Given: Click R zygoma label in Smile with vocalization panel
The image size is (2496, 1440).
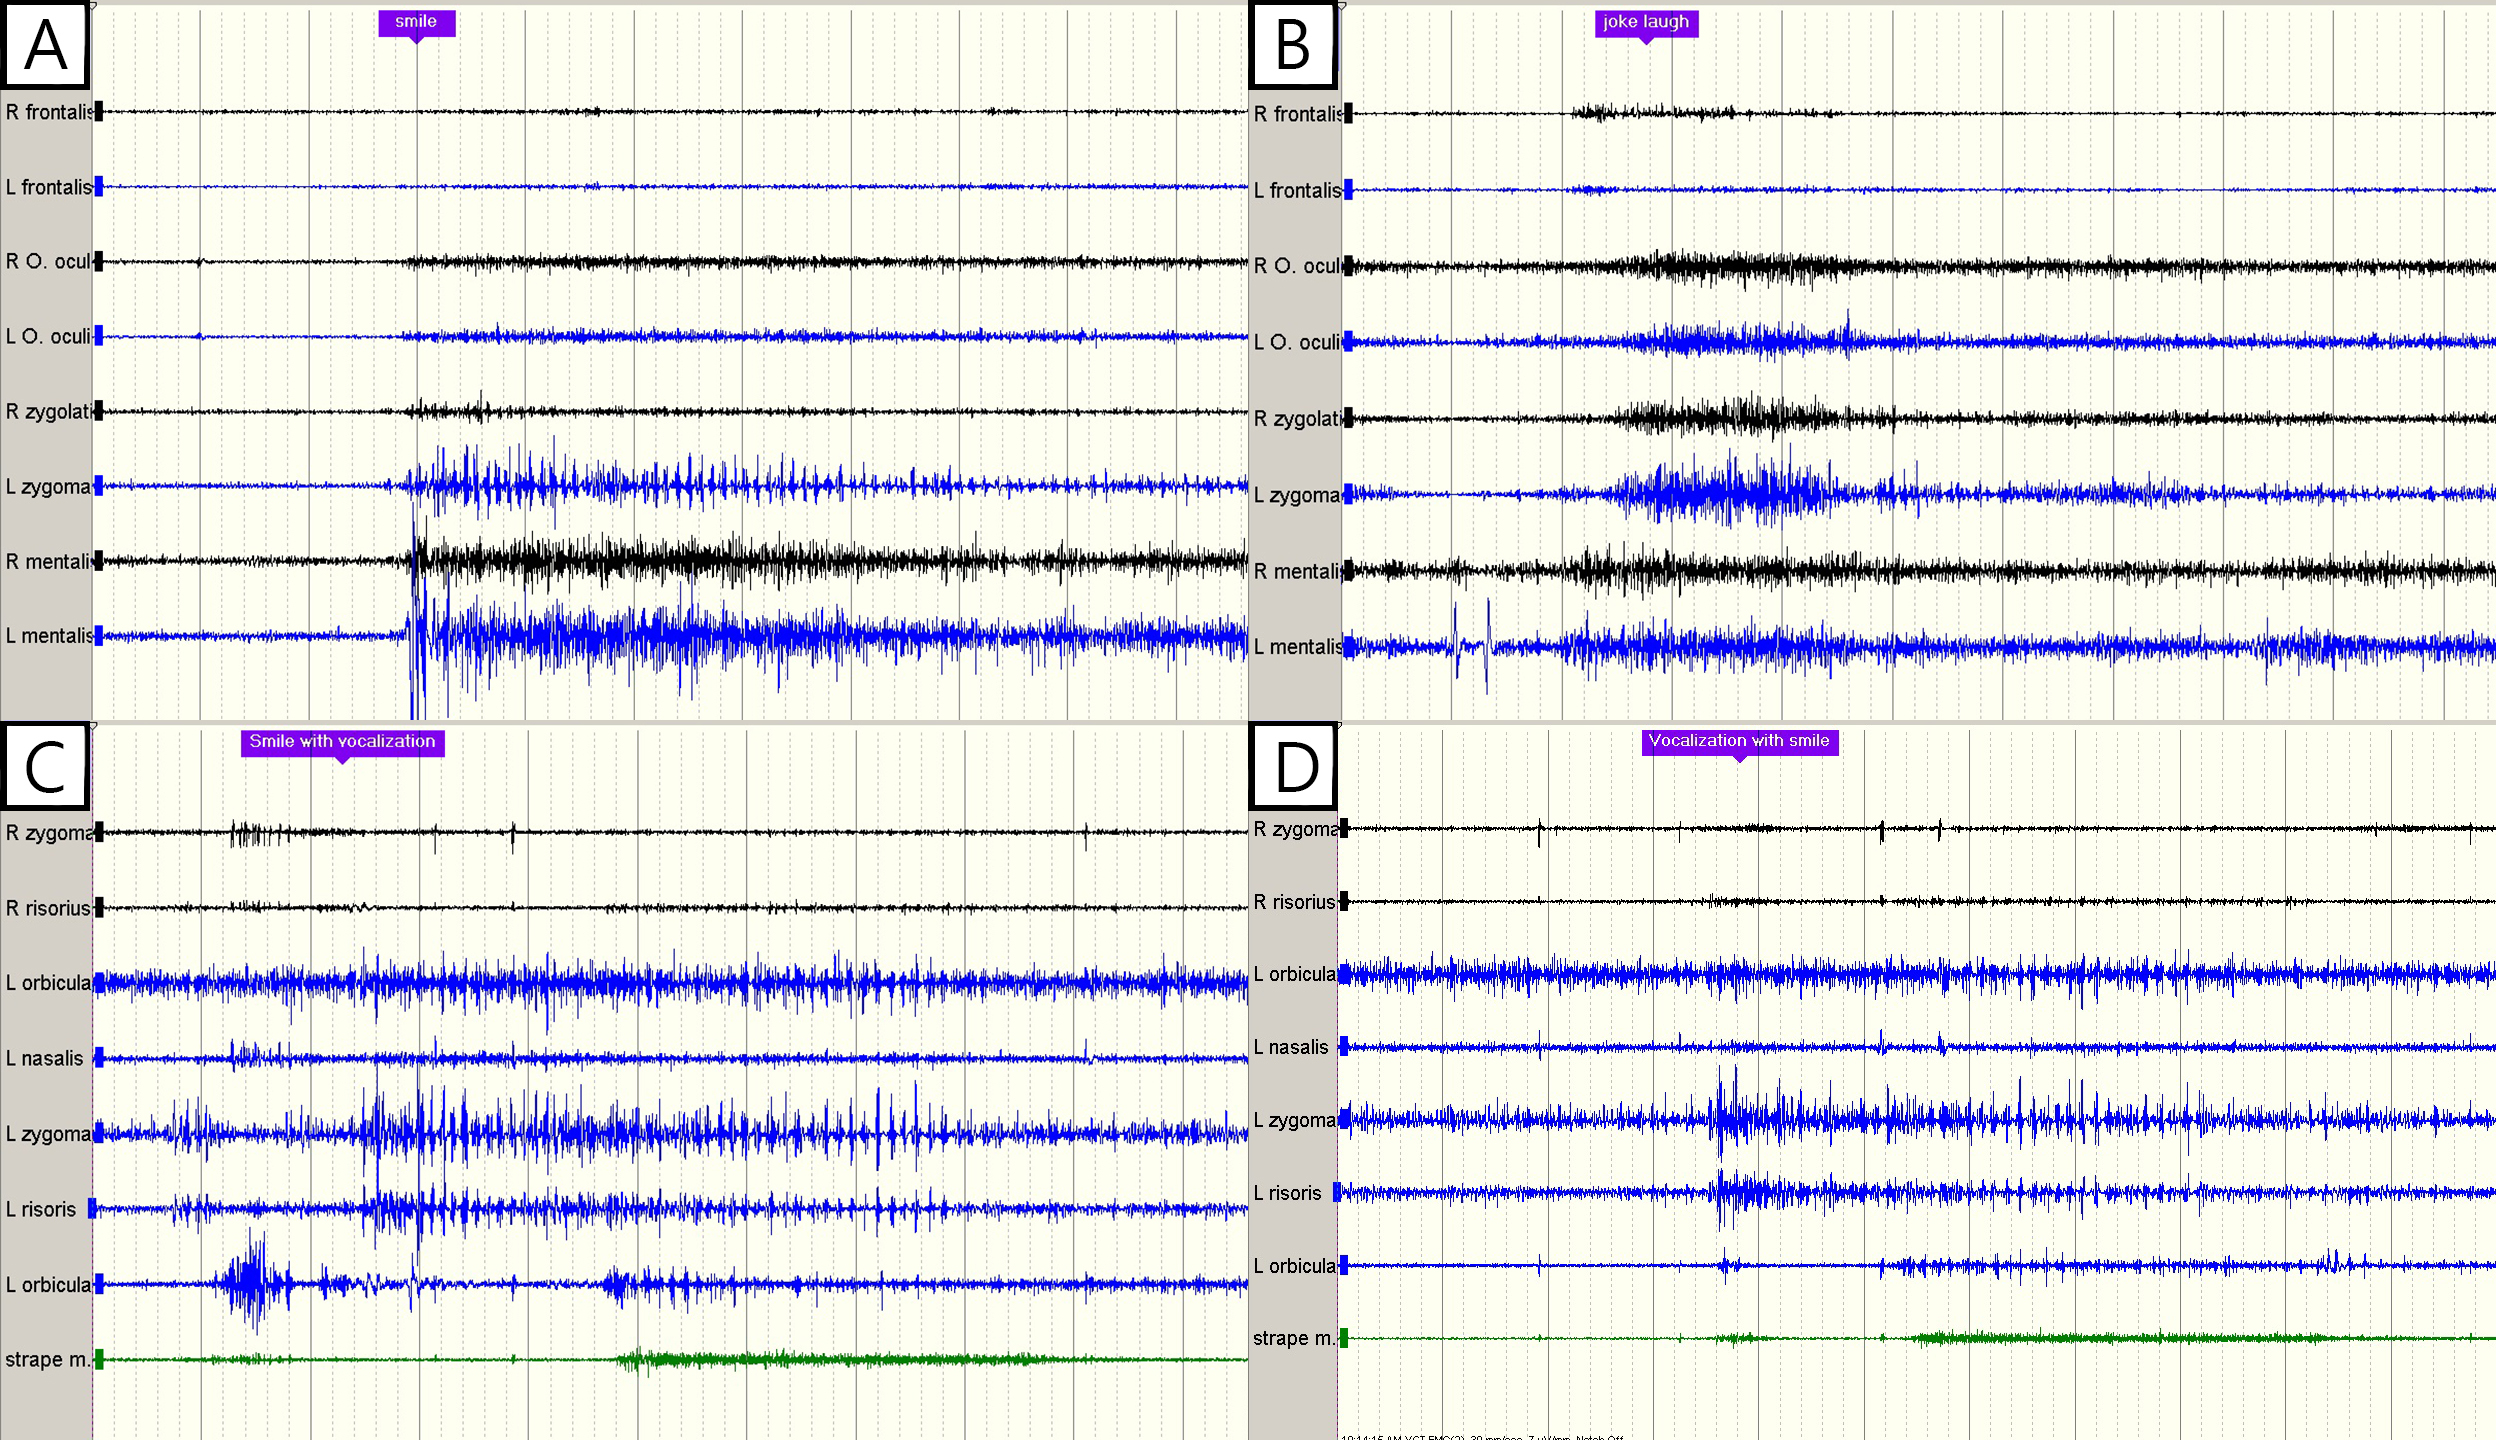Looking at the screenshot, I should coord(49,833).
